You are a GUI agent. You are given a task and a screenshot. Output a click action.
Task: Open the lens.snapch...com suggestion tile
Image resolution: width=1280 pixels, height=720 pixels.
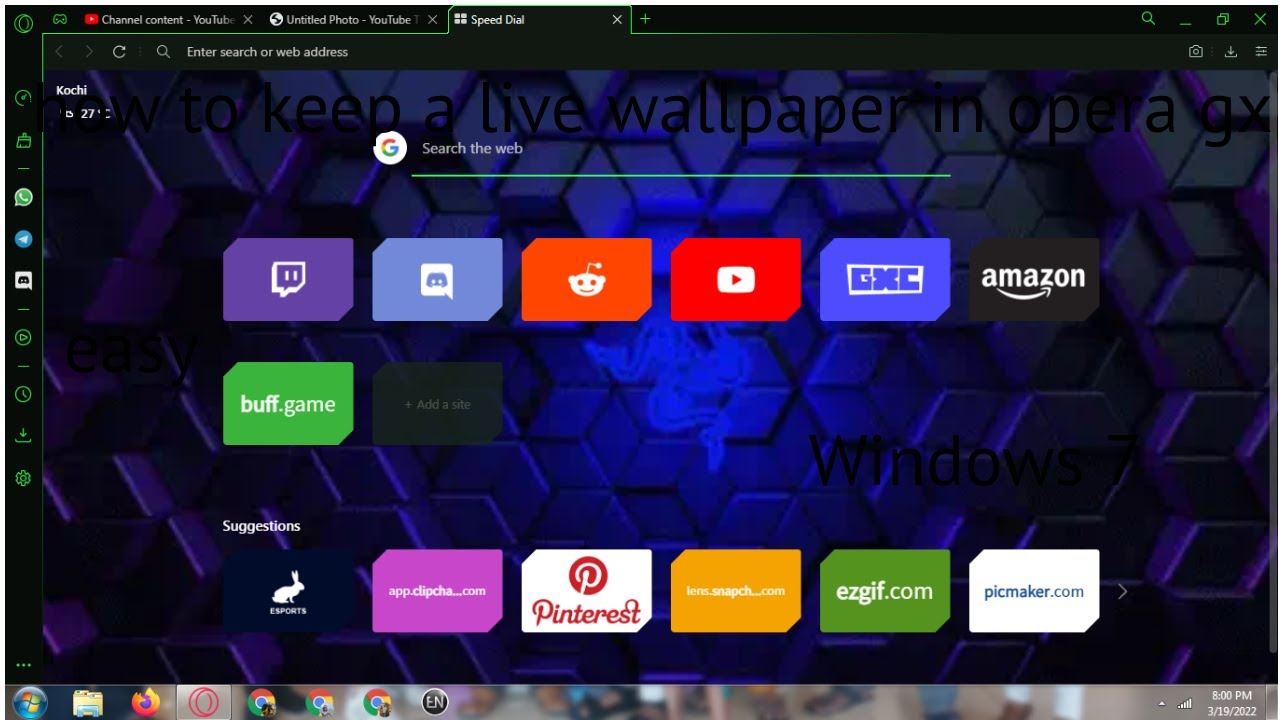(x=735, y=591)
